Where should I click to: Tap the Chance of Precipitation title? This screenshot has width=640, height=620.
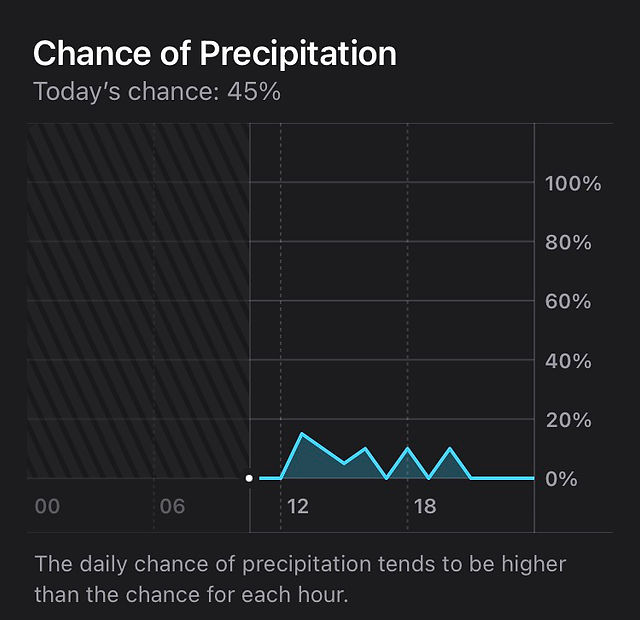(x=215, y=53)
